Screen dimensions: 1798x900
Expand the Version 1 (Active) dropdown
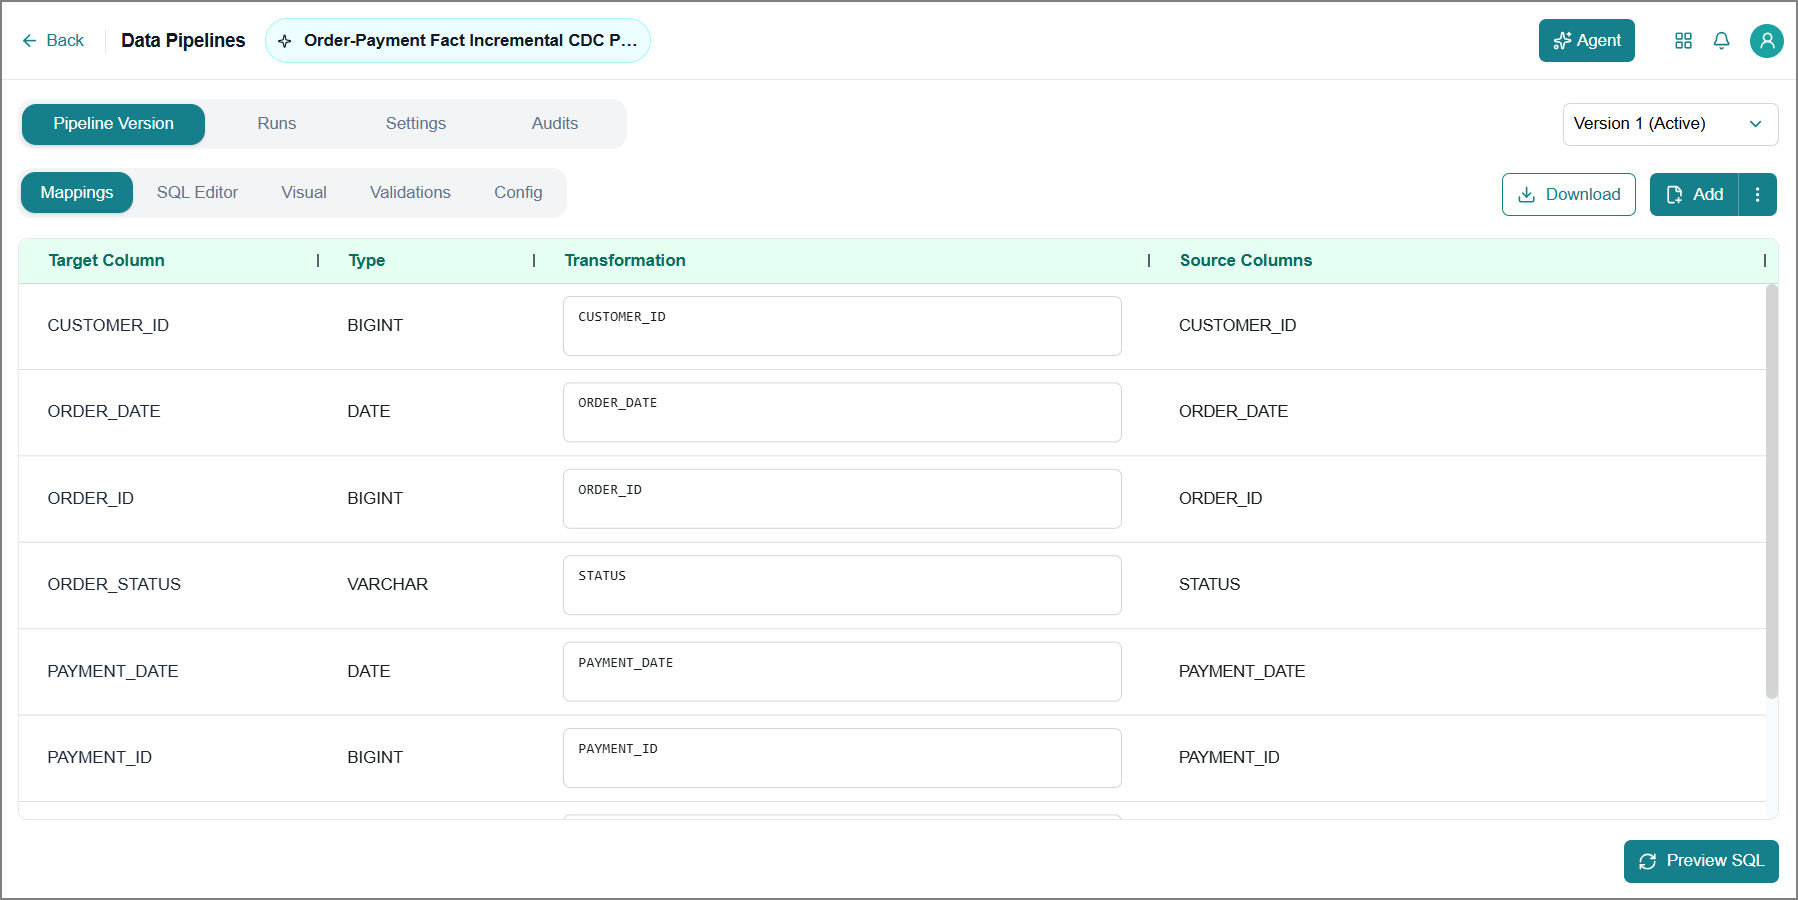click(x=1670, y=124)
